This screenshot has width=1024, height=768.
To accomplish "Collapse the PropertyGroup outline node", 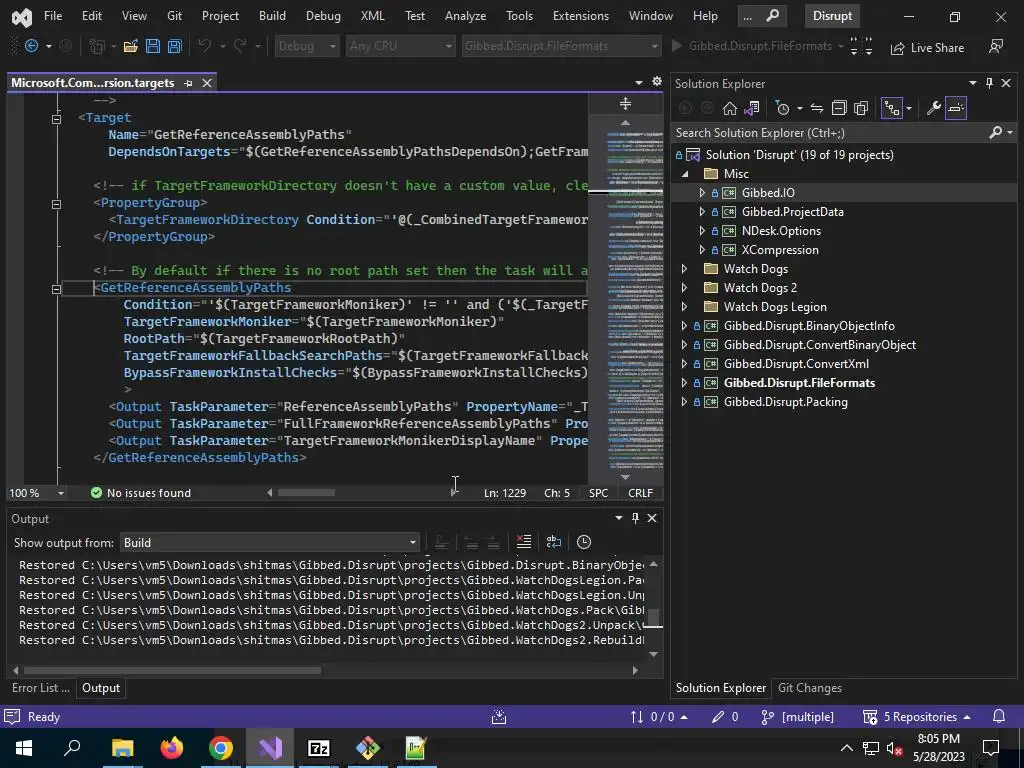I will click(x=57, y=204).
